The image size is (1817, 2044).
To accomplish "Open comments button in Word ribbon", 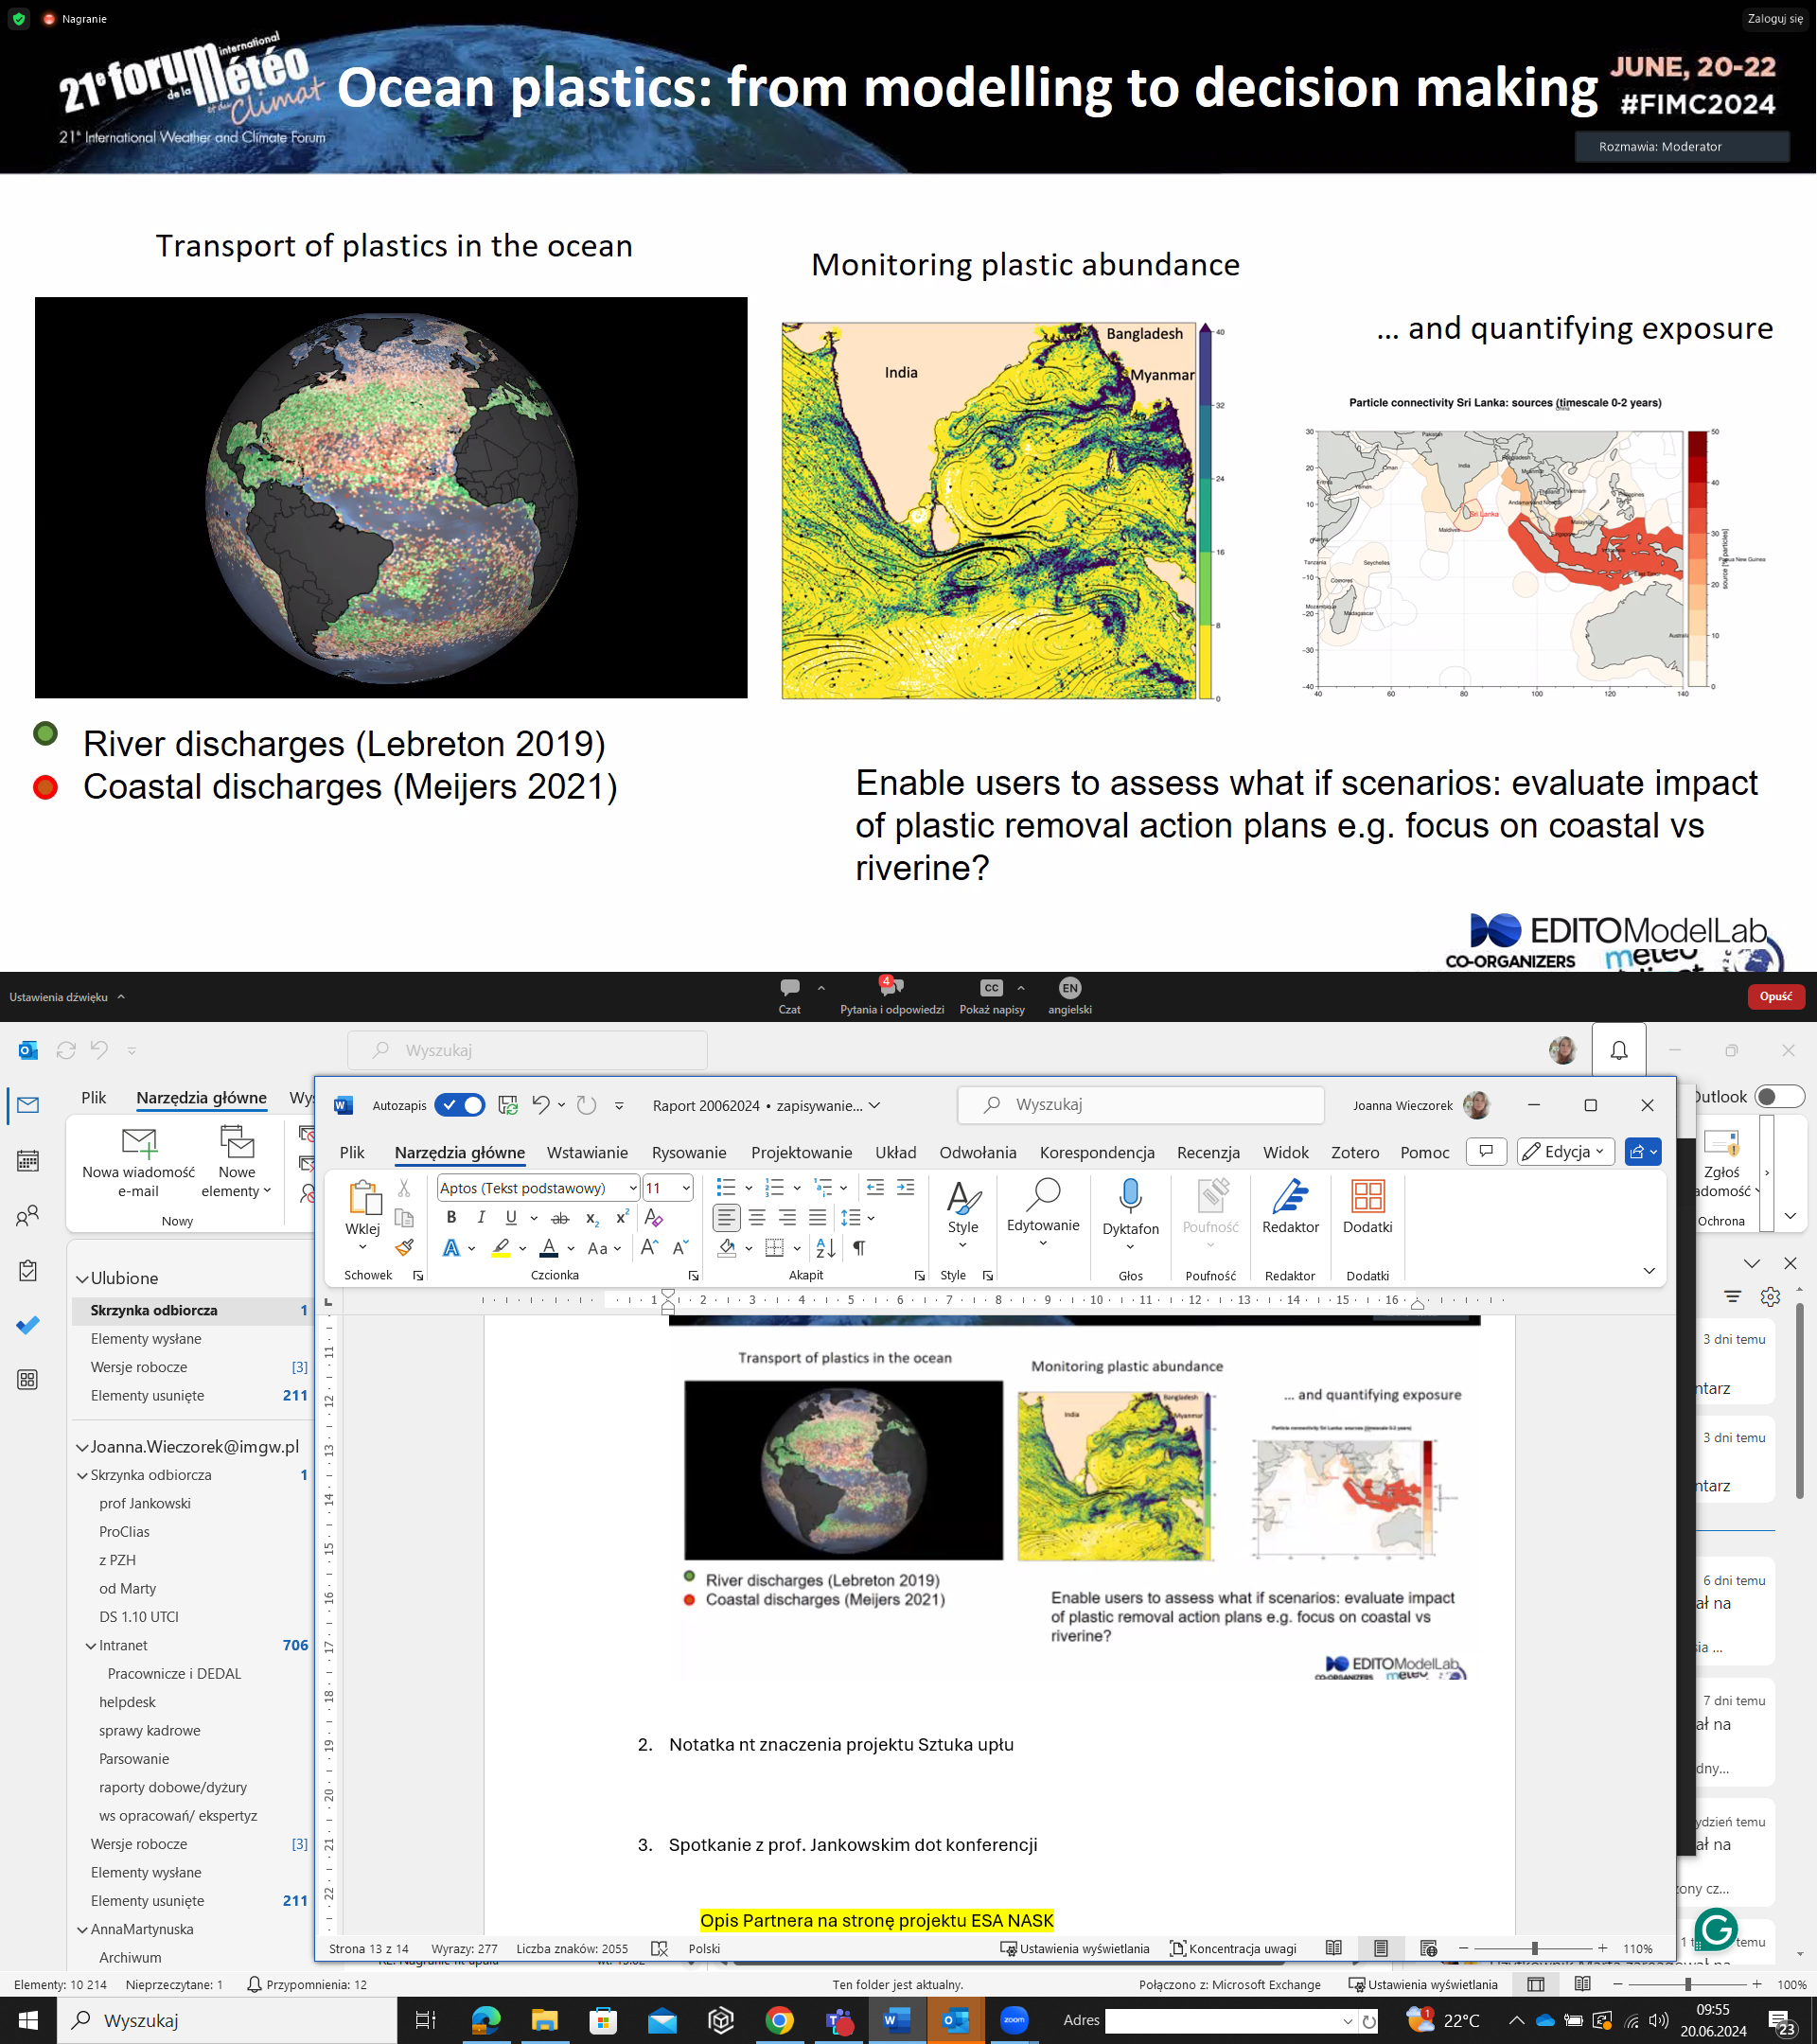I will tap(1486, 1152).
